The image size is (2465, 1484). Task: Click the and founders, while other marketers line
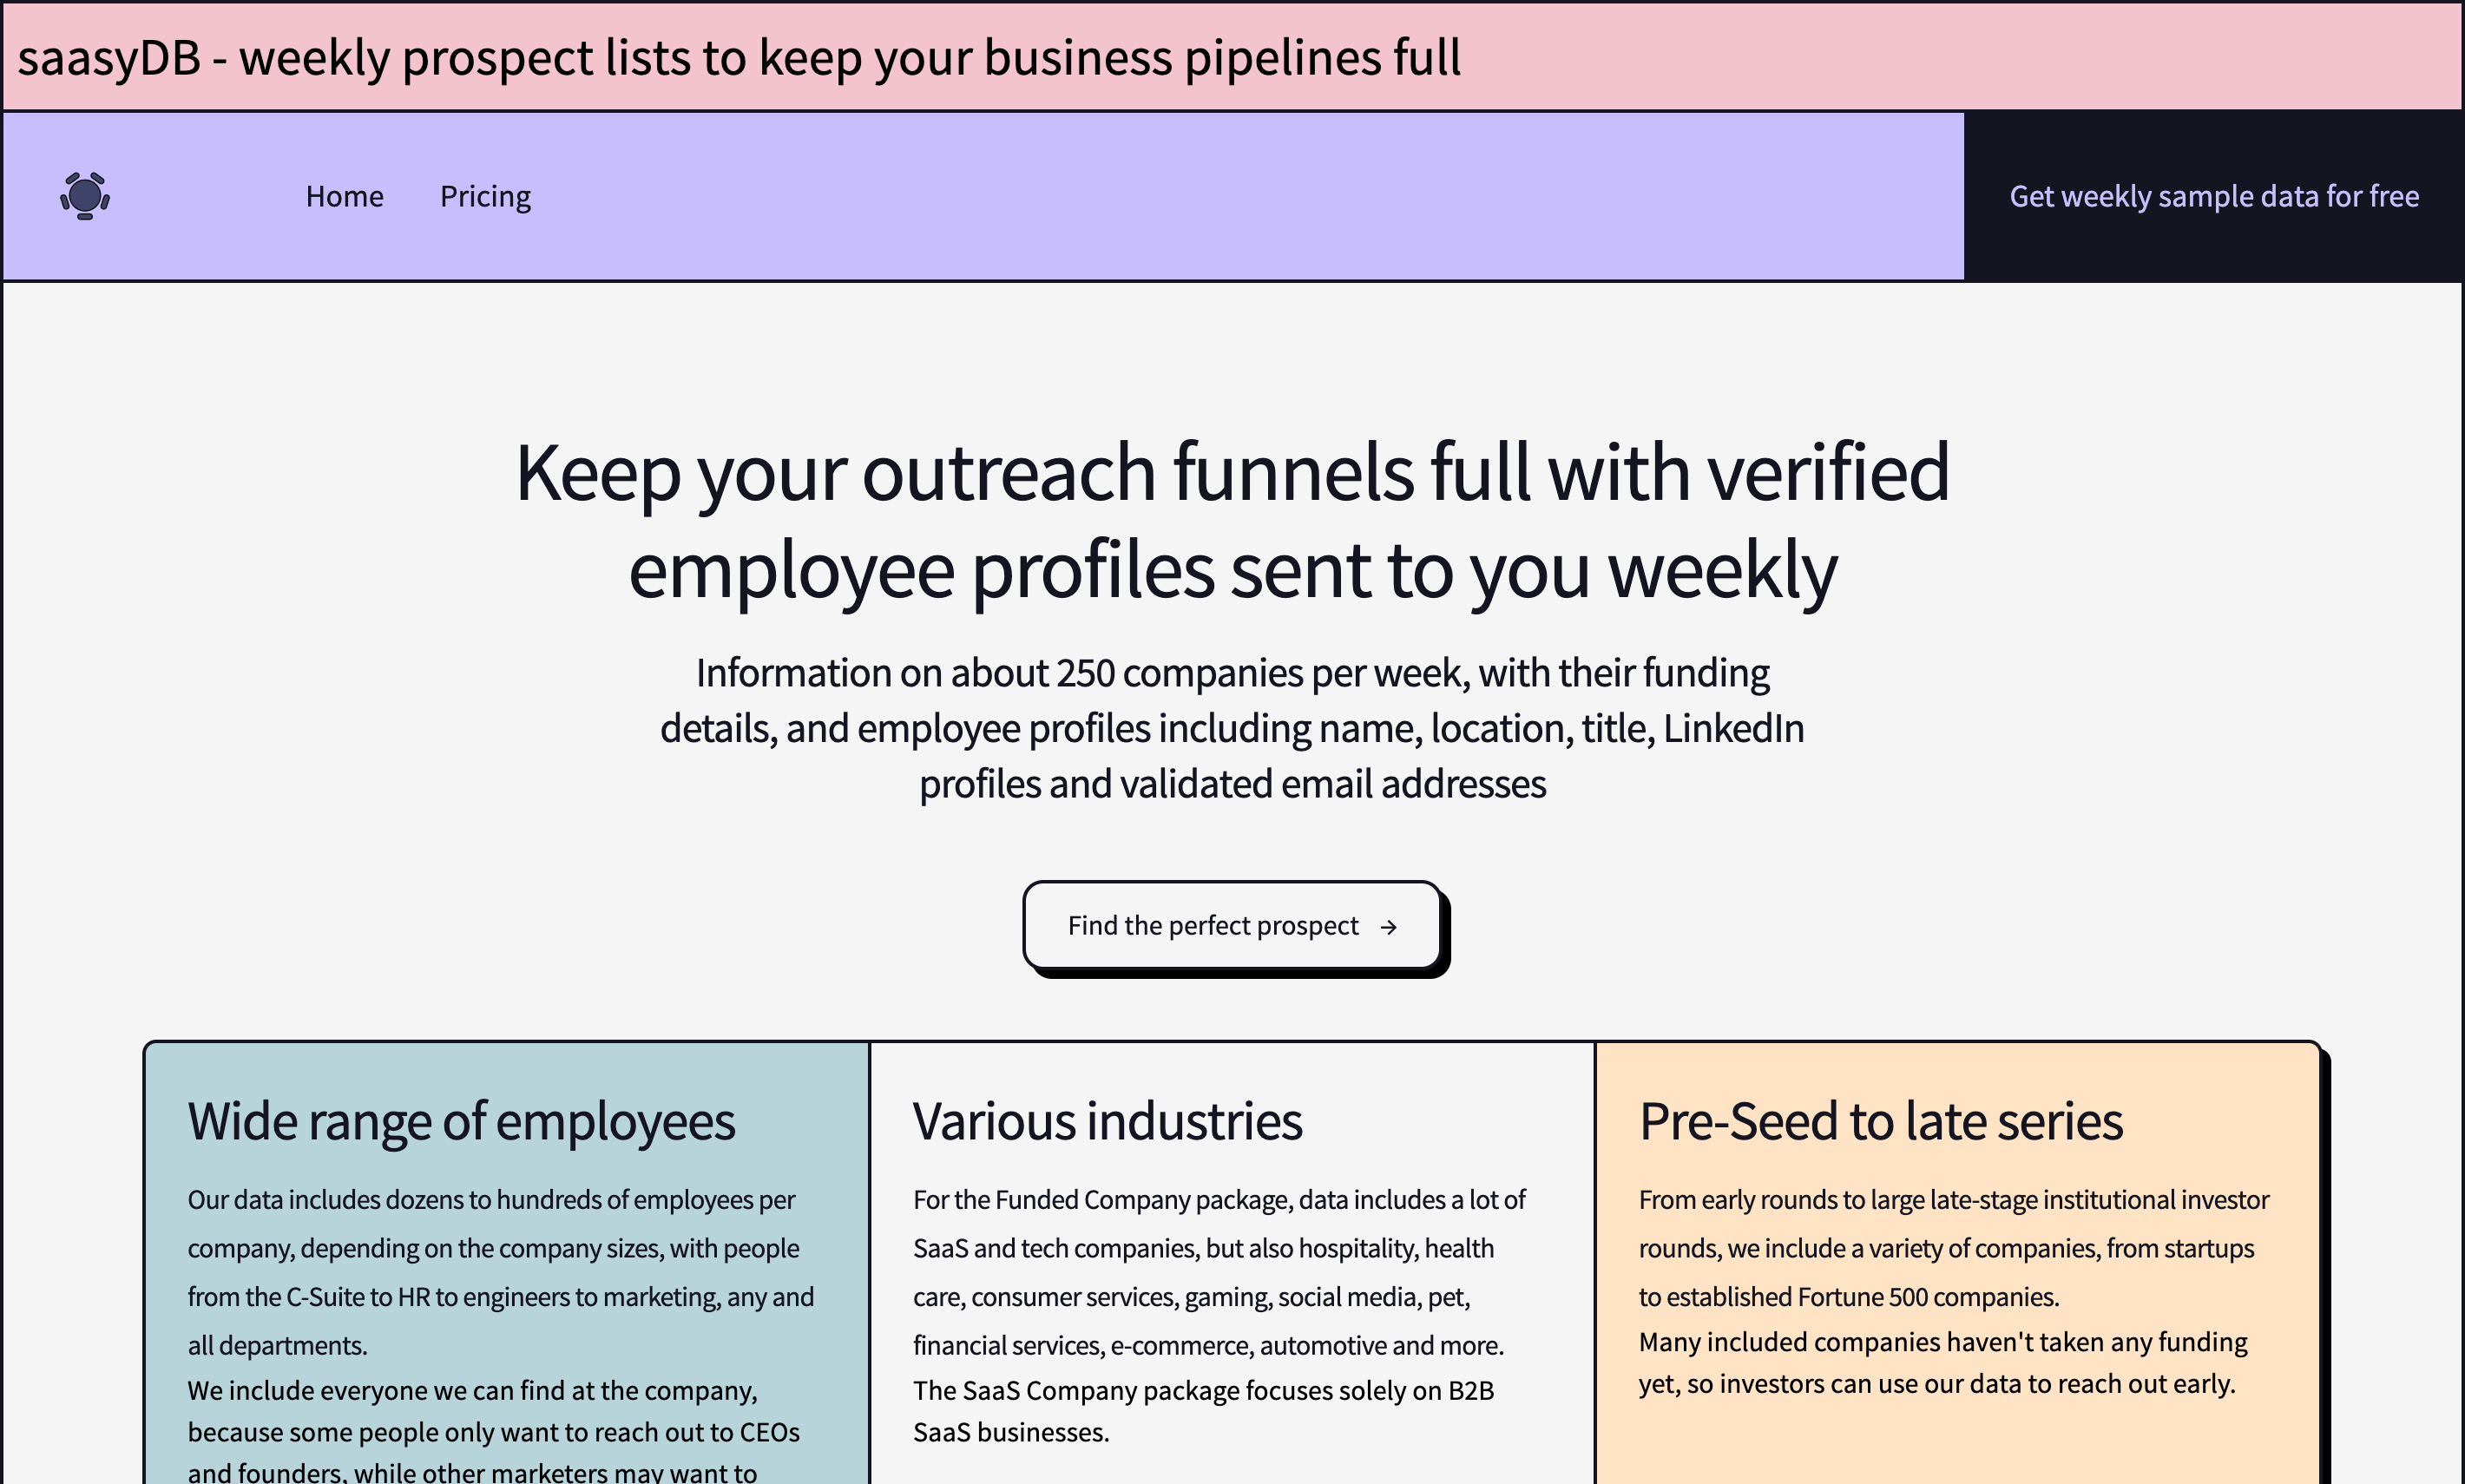point(472,1472)
